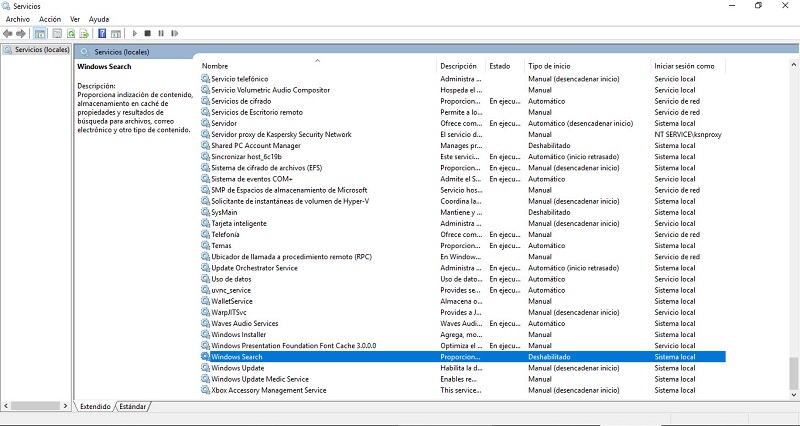Click the gear icon beside SysMain

[205, 212]
